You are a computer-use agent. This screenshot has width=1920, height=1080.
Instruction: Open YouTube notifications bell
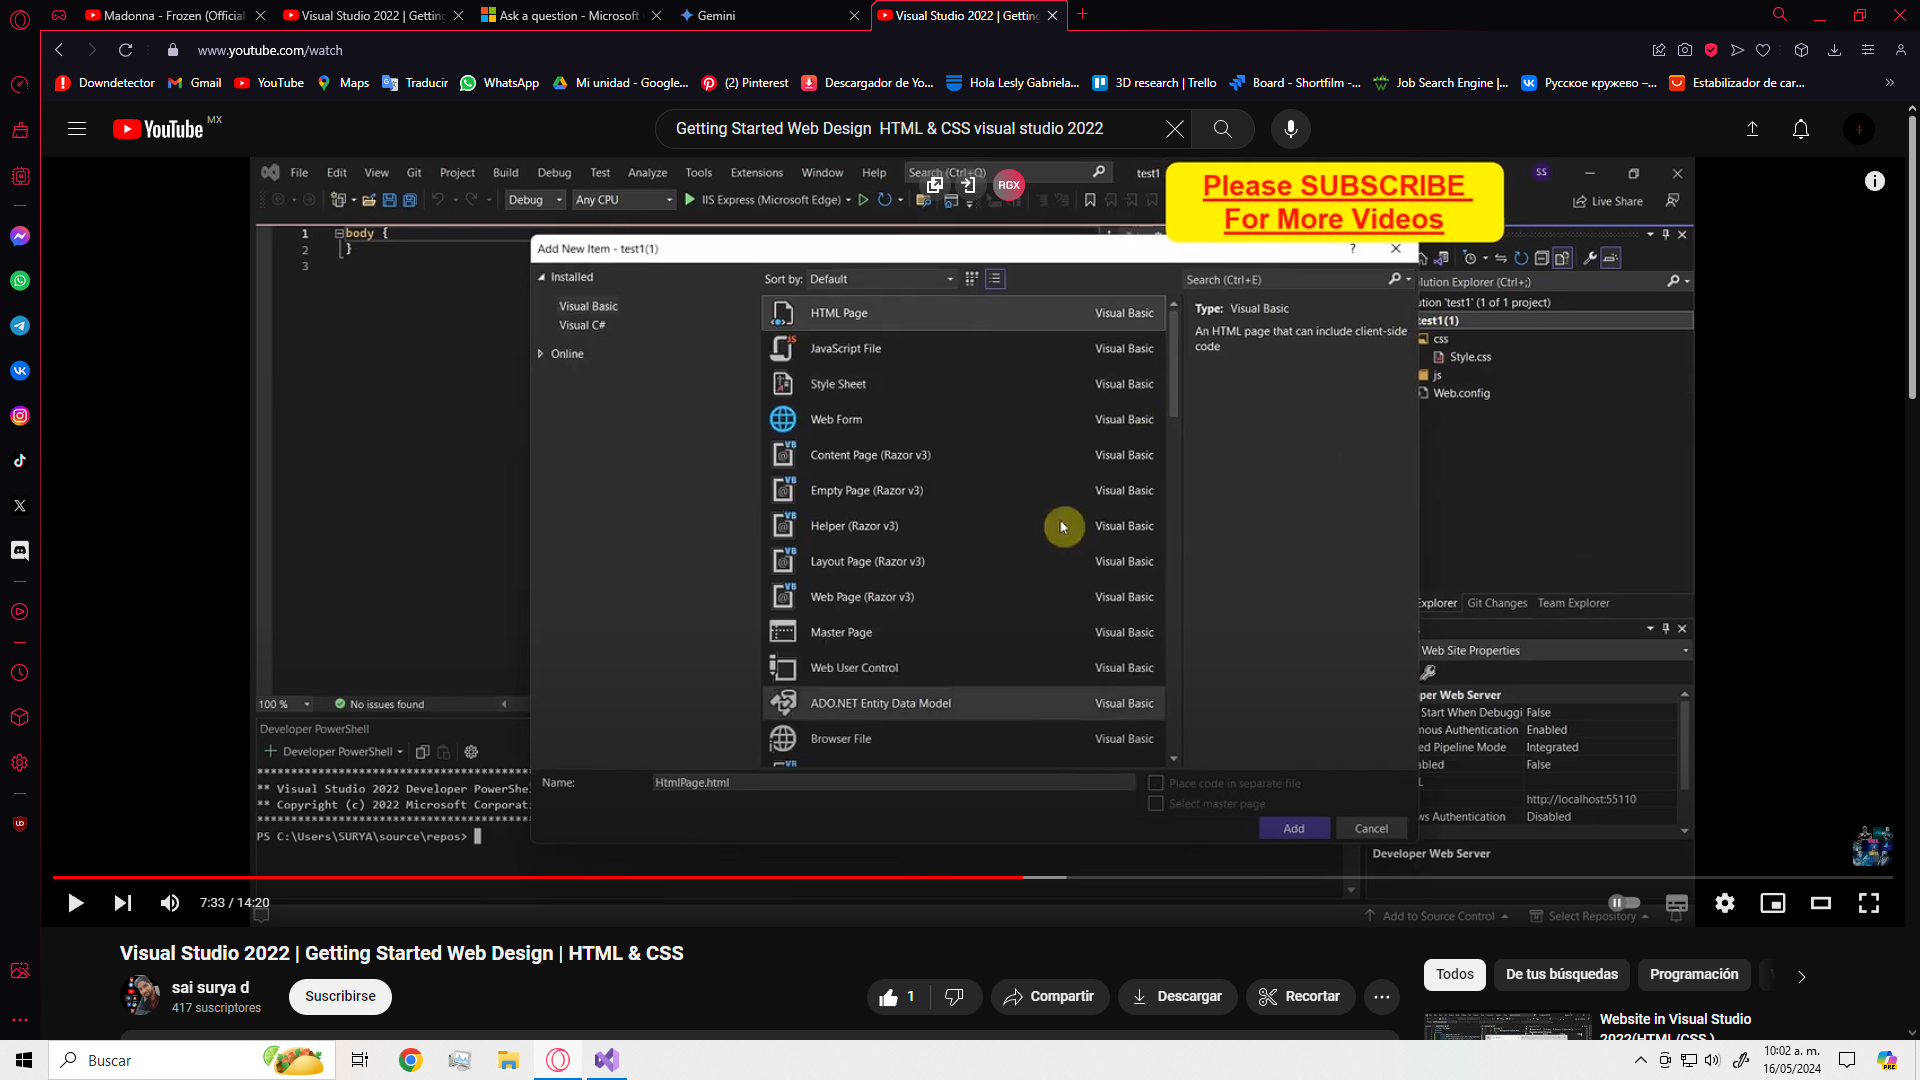point(1801,129)
